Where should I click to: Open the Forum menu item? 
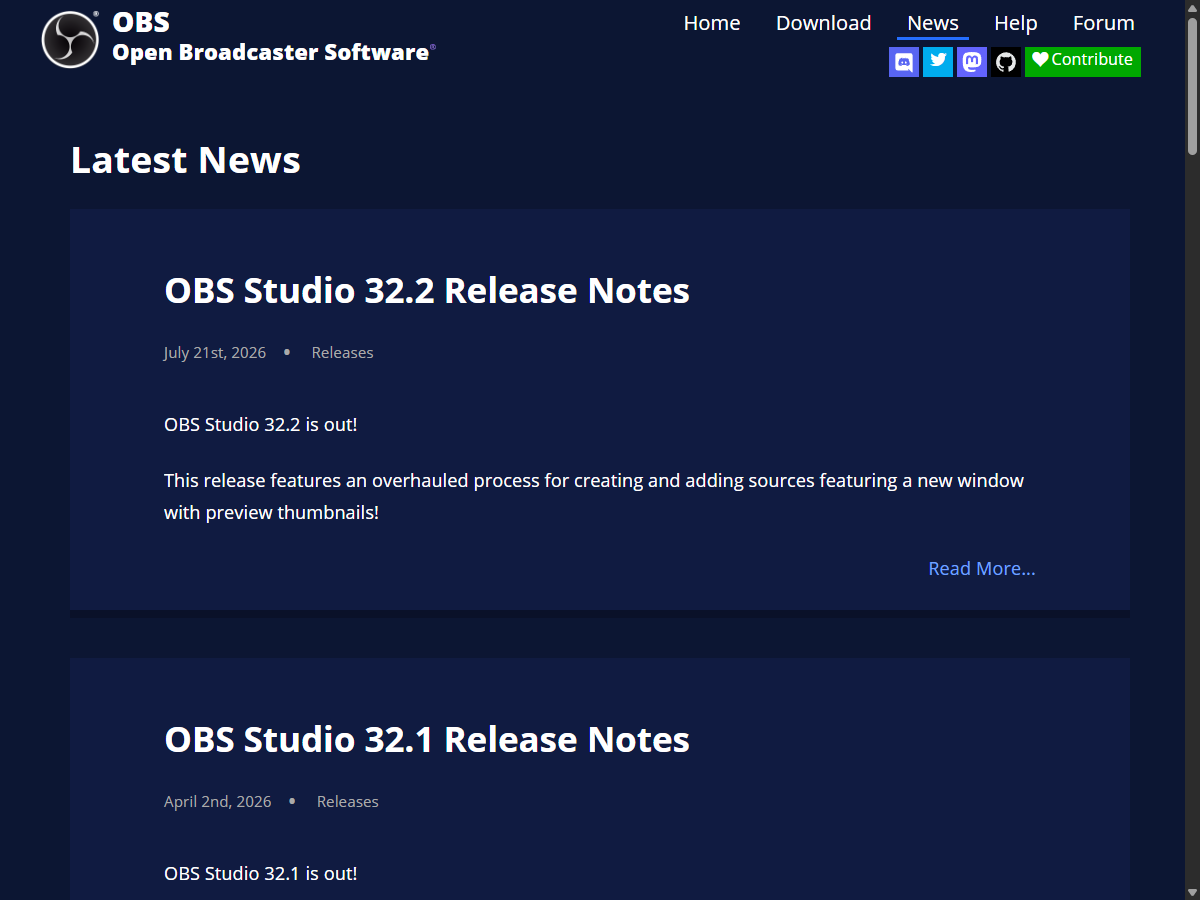point(1104,23)
